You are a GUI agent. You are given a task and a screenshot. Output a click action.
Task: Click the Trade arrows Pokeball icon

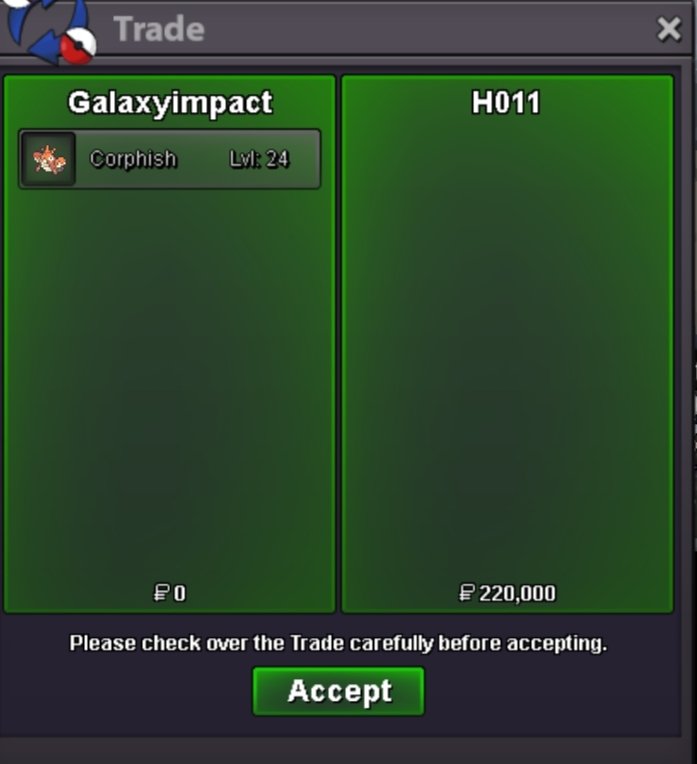pyautogui.click(x=49, y=30)
